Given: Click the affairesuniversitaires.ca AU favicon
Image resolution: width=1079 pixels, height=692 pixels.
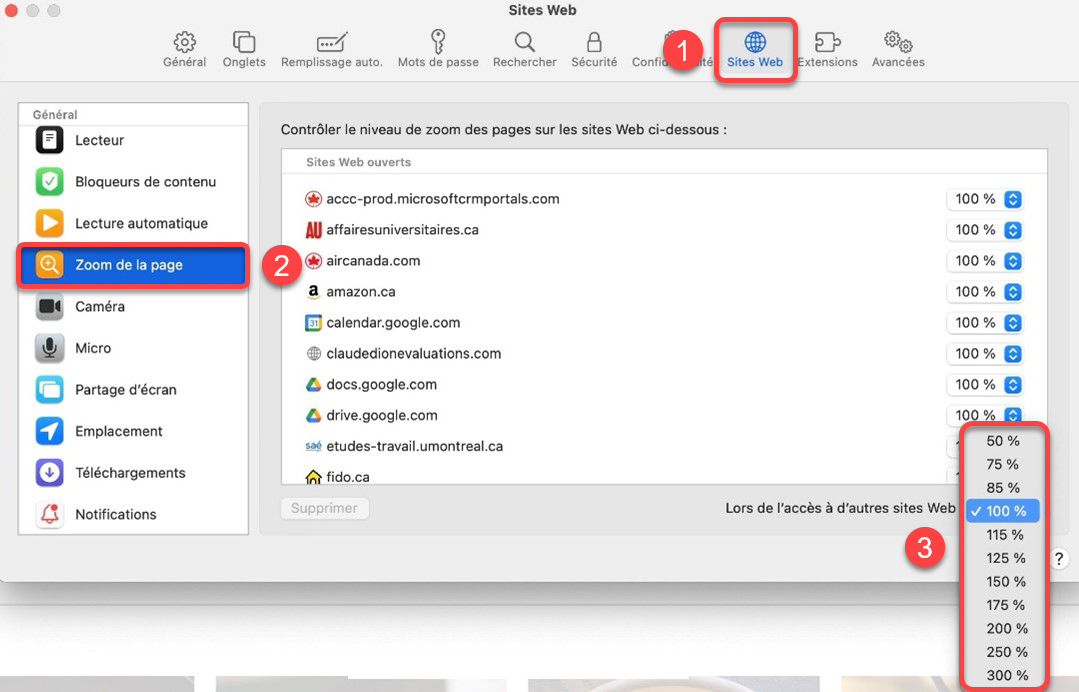Looking at the screenshot, I should [x=313, y=230].
